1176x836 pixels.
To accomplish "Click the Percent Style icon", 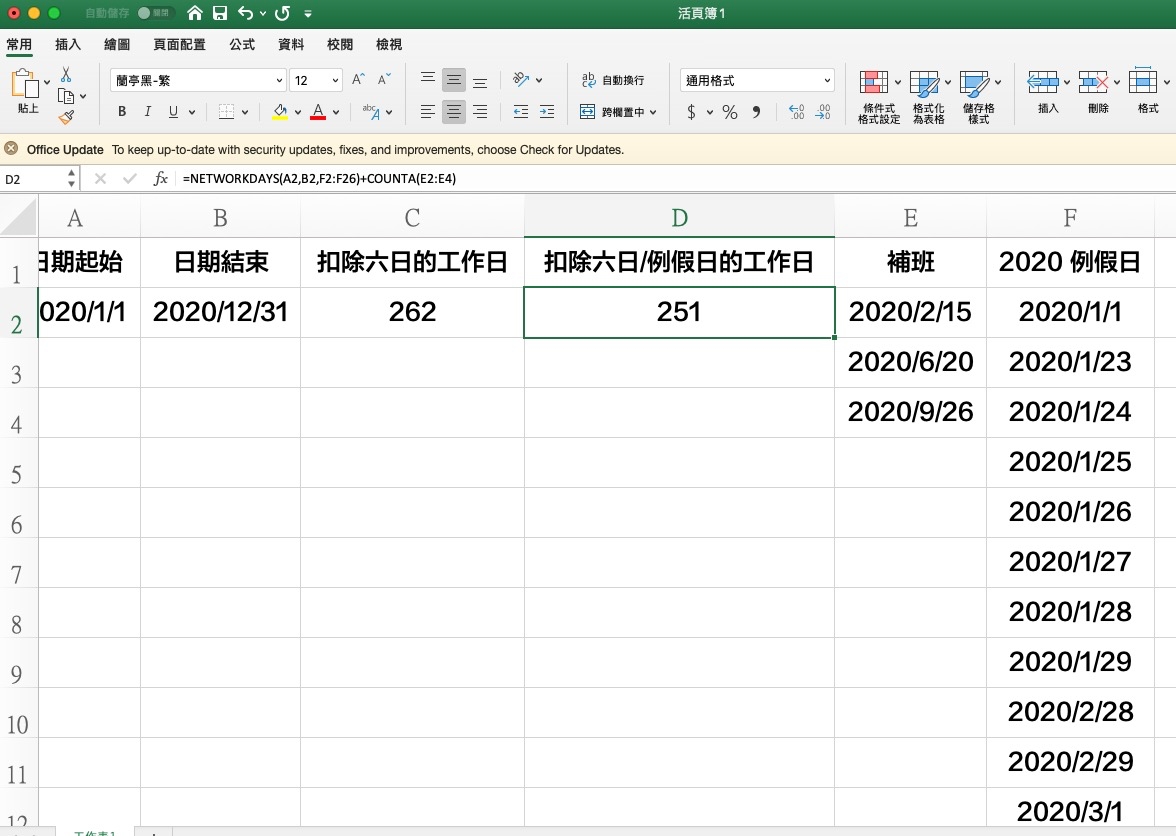I will [x=730, y=113].
